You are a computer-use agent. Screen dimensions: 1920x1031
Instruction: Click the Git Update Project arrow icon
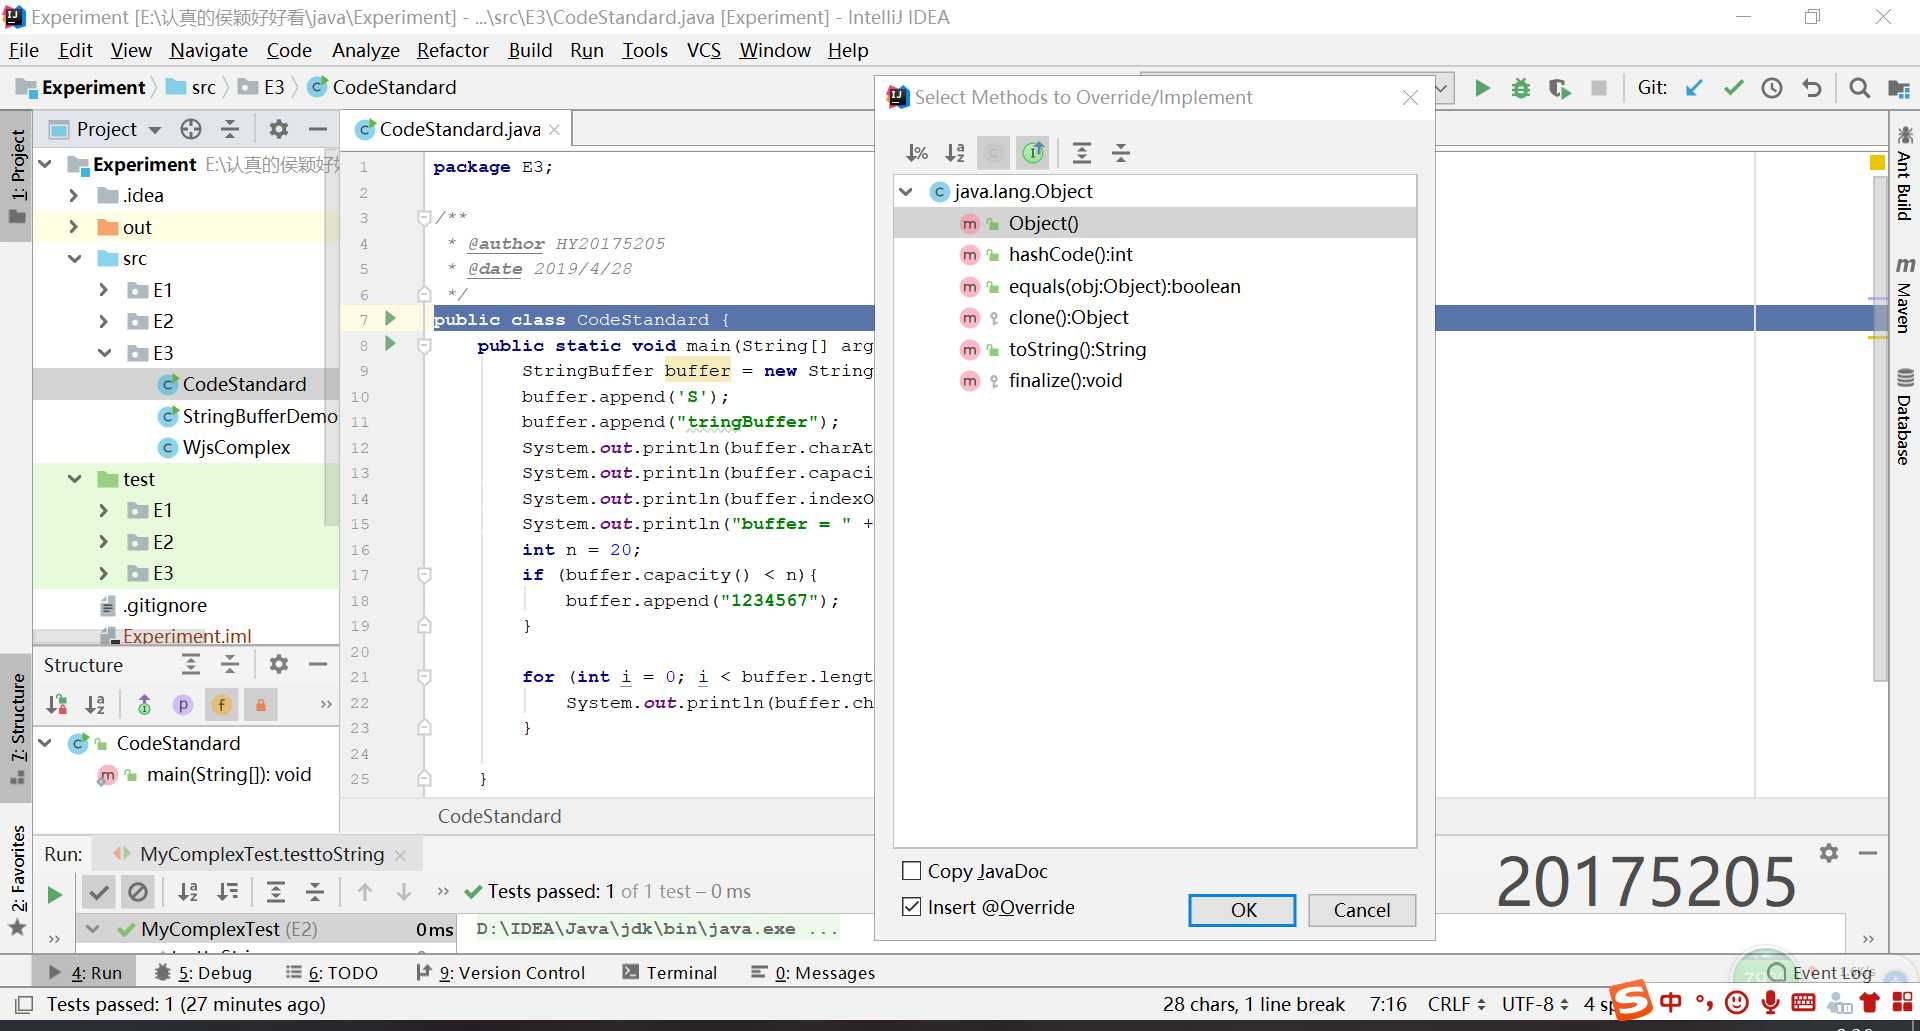(1694, 88)
